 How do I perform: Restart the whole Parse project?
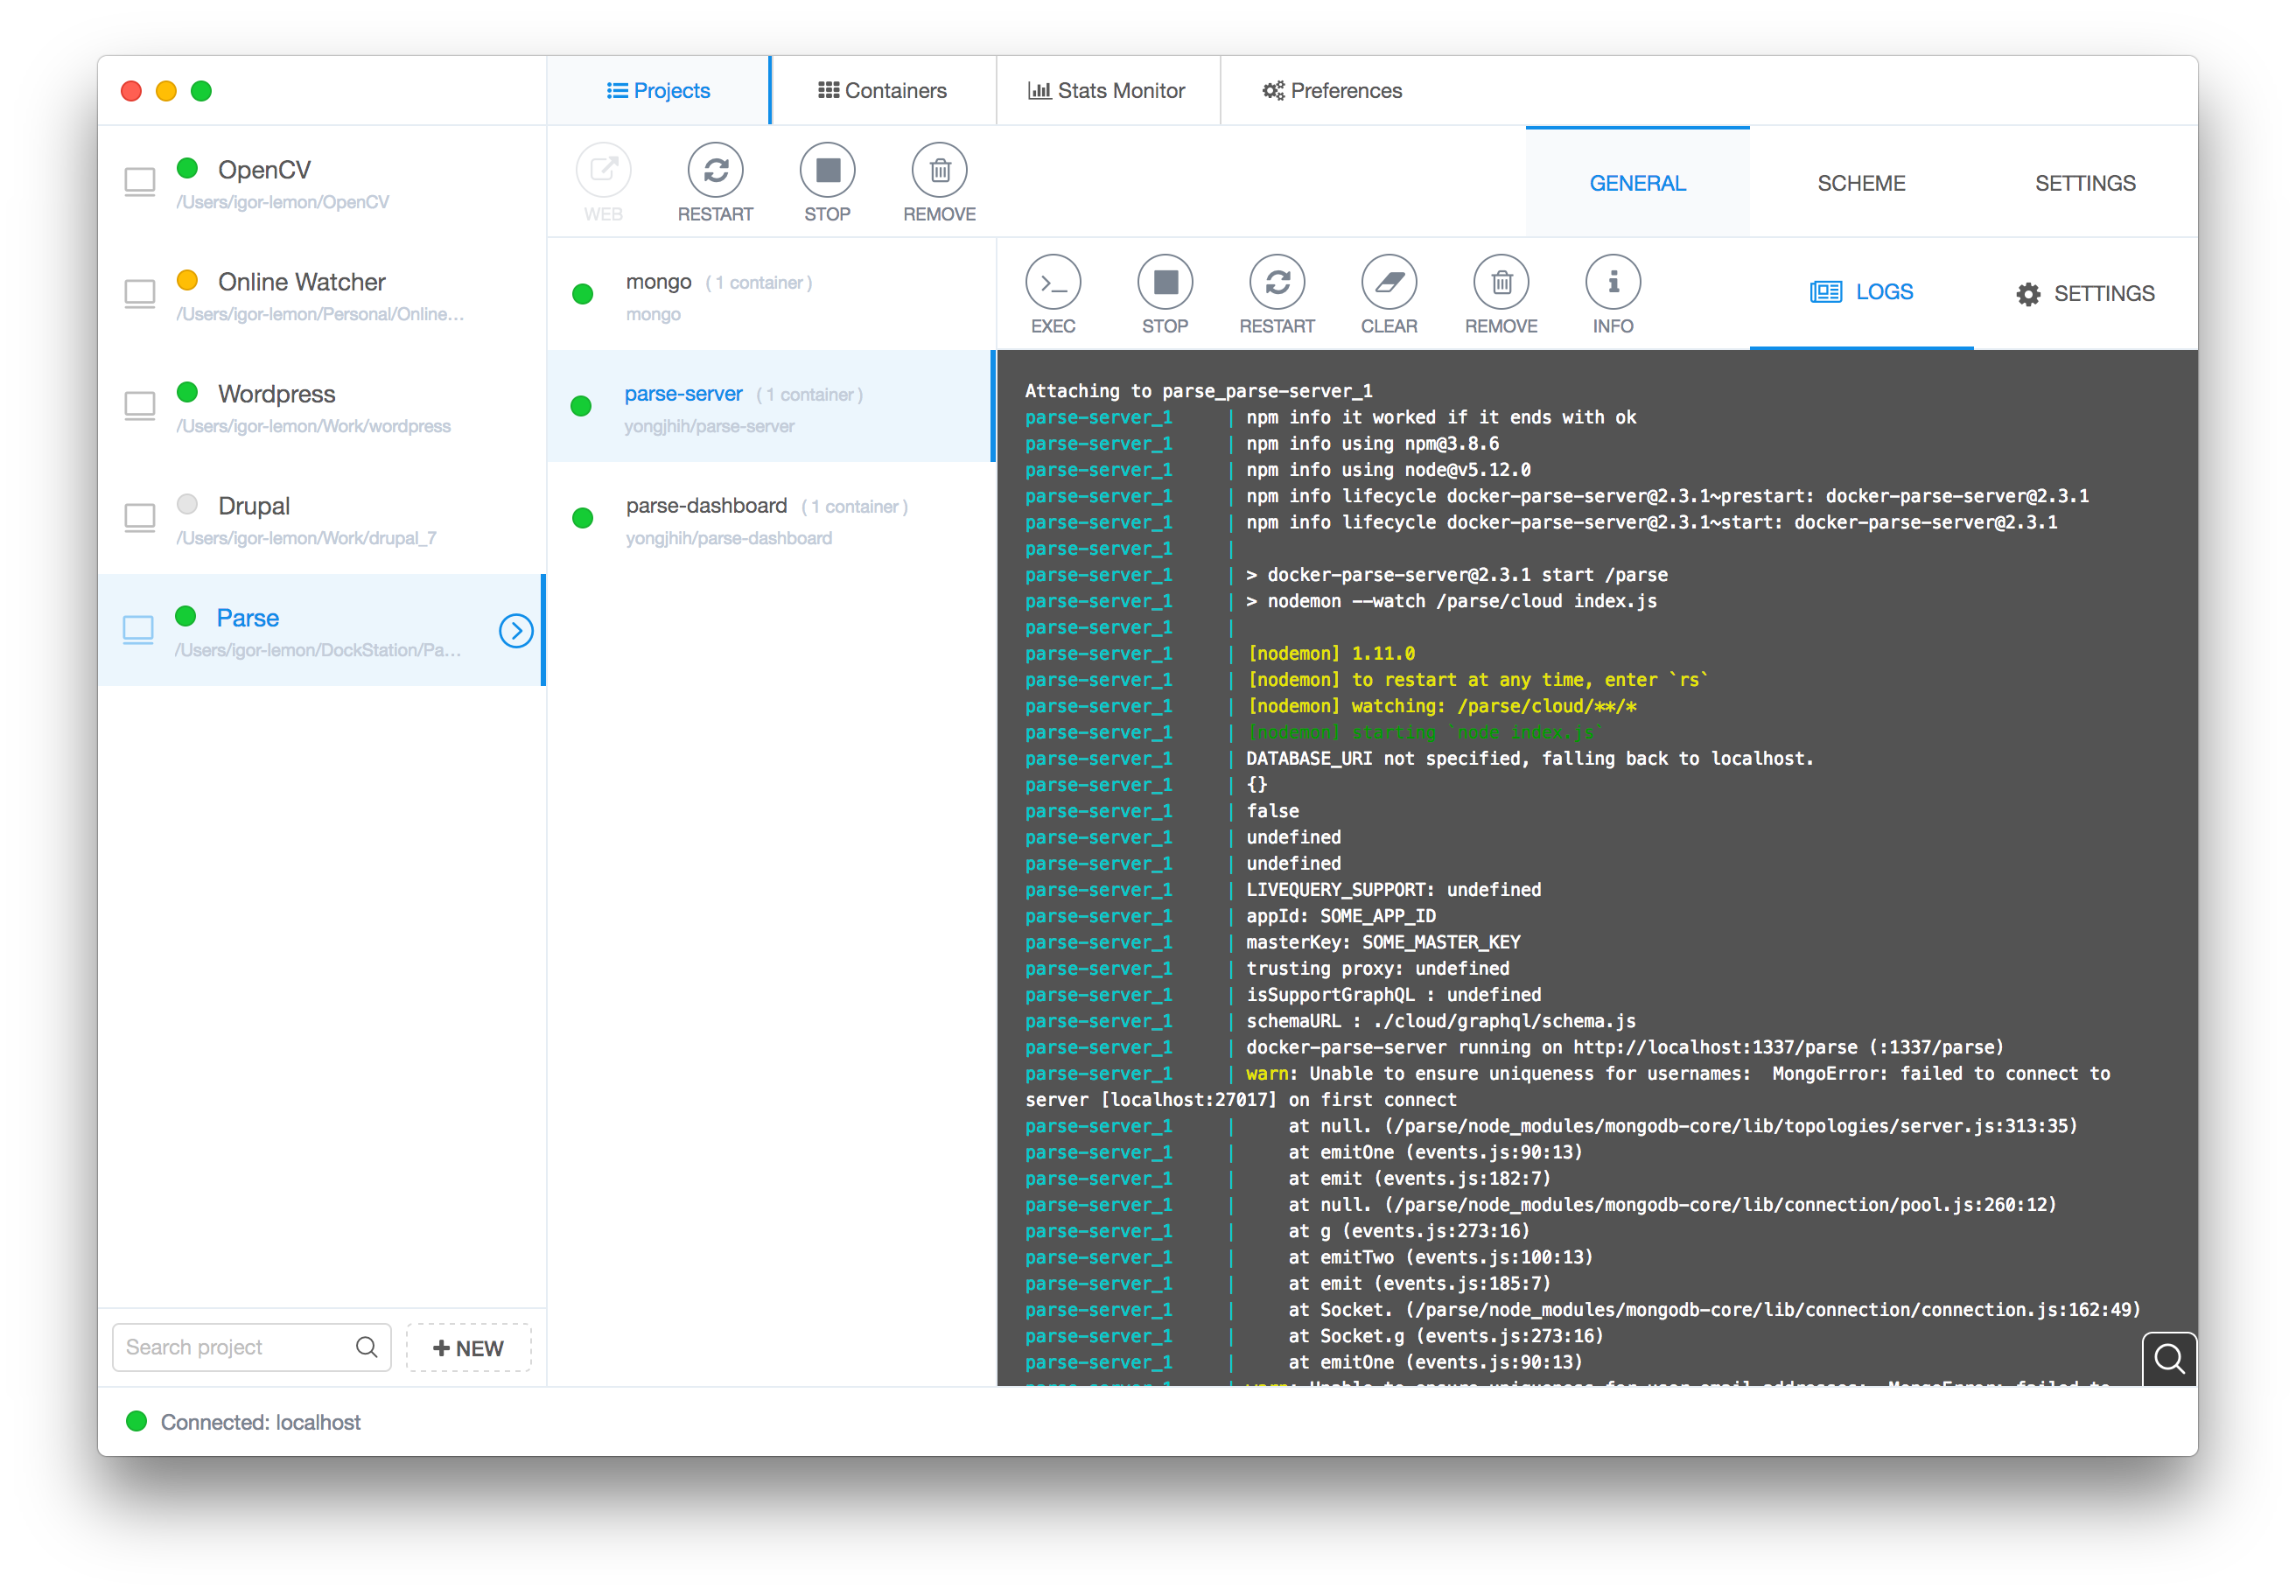pyautogui.click(x=715, y=171)
